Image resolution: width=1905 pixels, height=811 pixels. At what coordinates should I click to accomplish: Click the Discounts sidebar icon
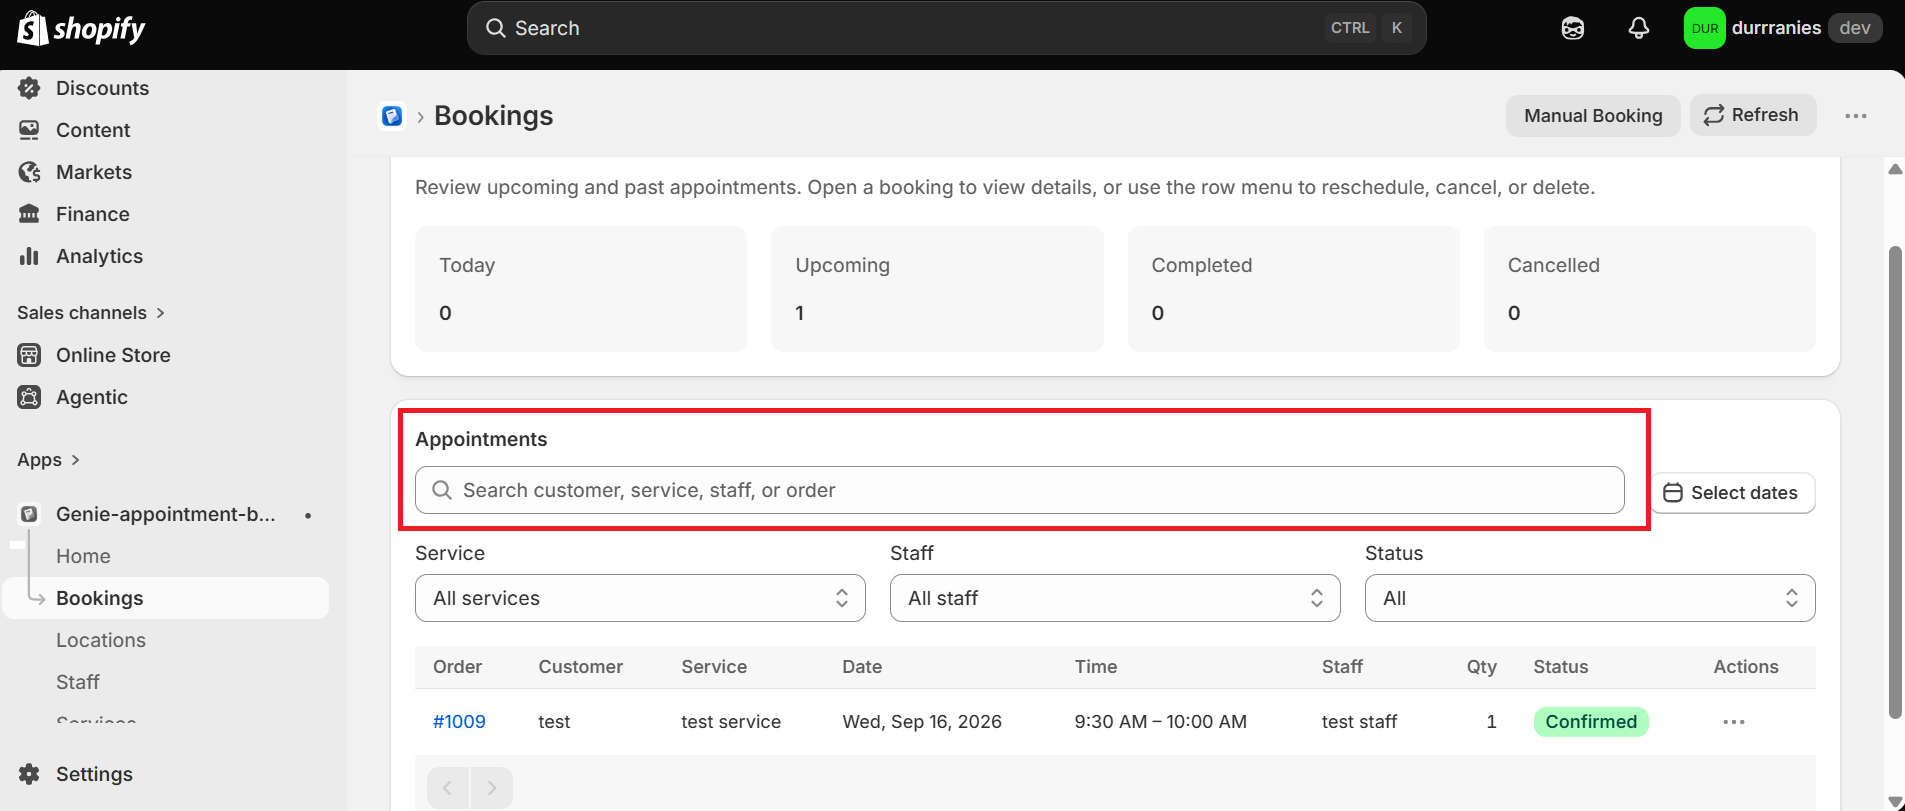point(29,88)
